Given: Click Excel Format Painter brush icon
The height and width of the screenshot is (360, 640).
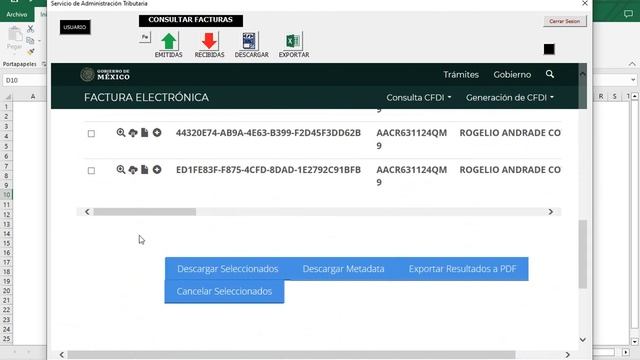Looking at the screenshot, I should tap(31, 52).
